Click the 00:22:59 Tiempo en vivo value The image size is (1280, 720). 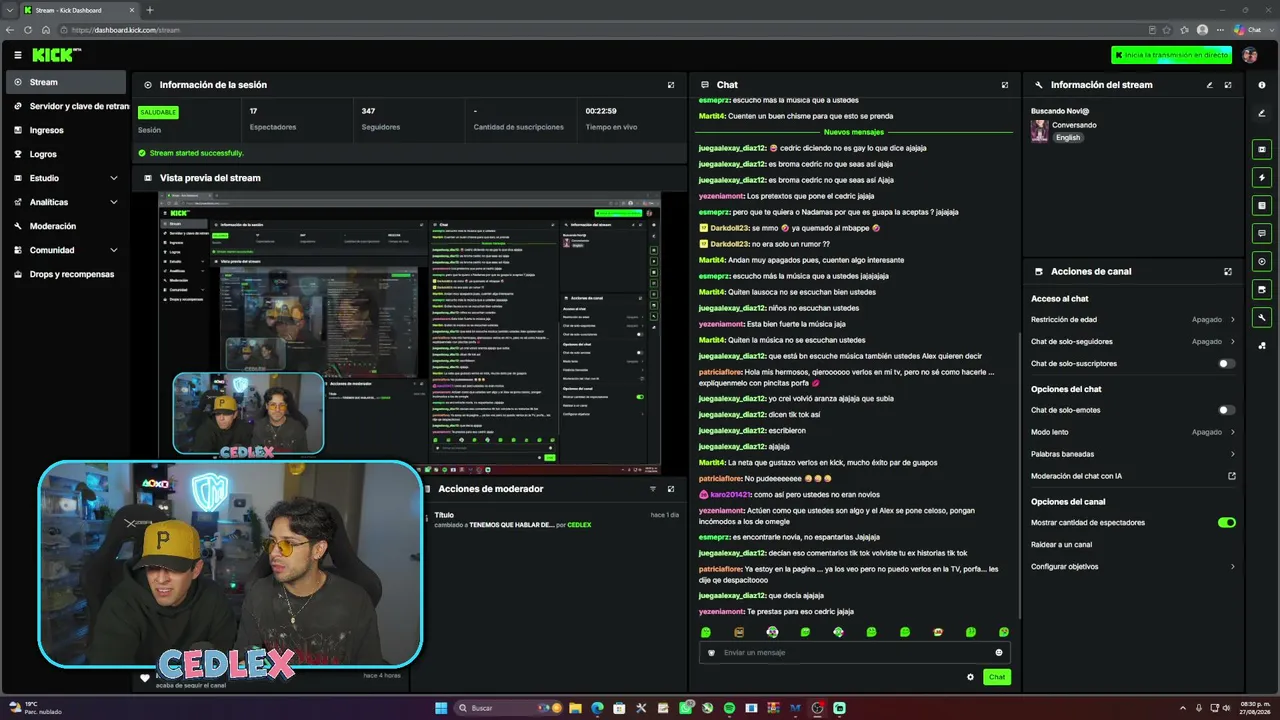click(601, 111)
